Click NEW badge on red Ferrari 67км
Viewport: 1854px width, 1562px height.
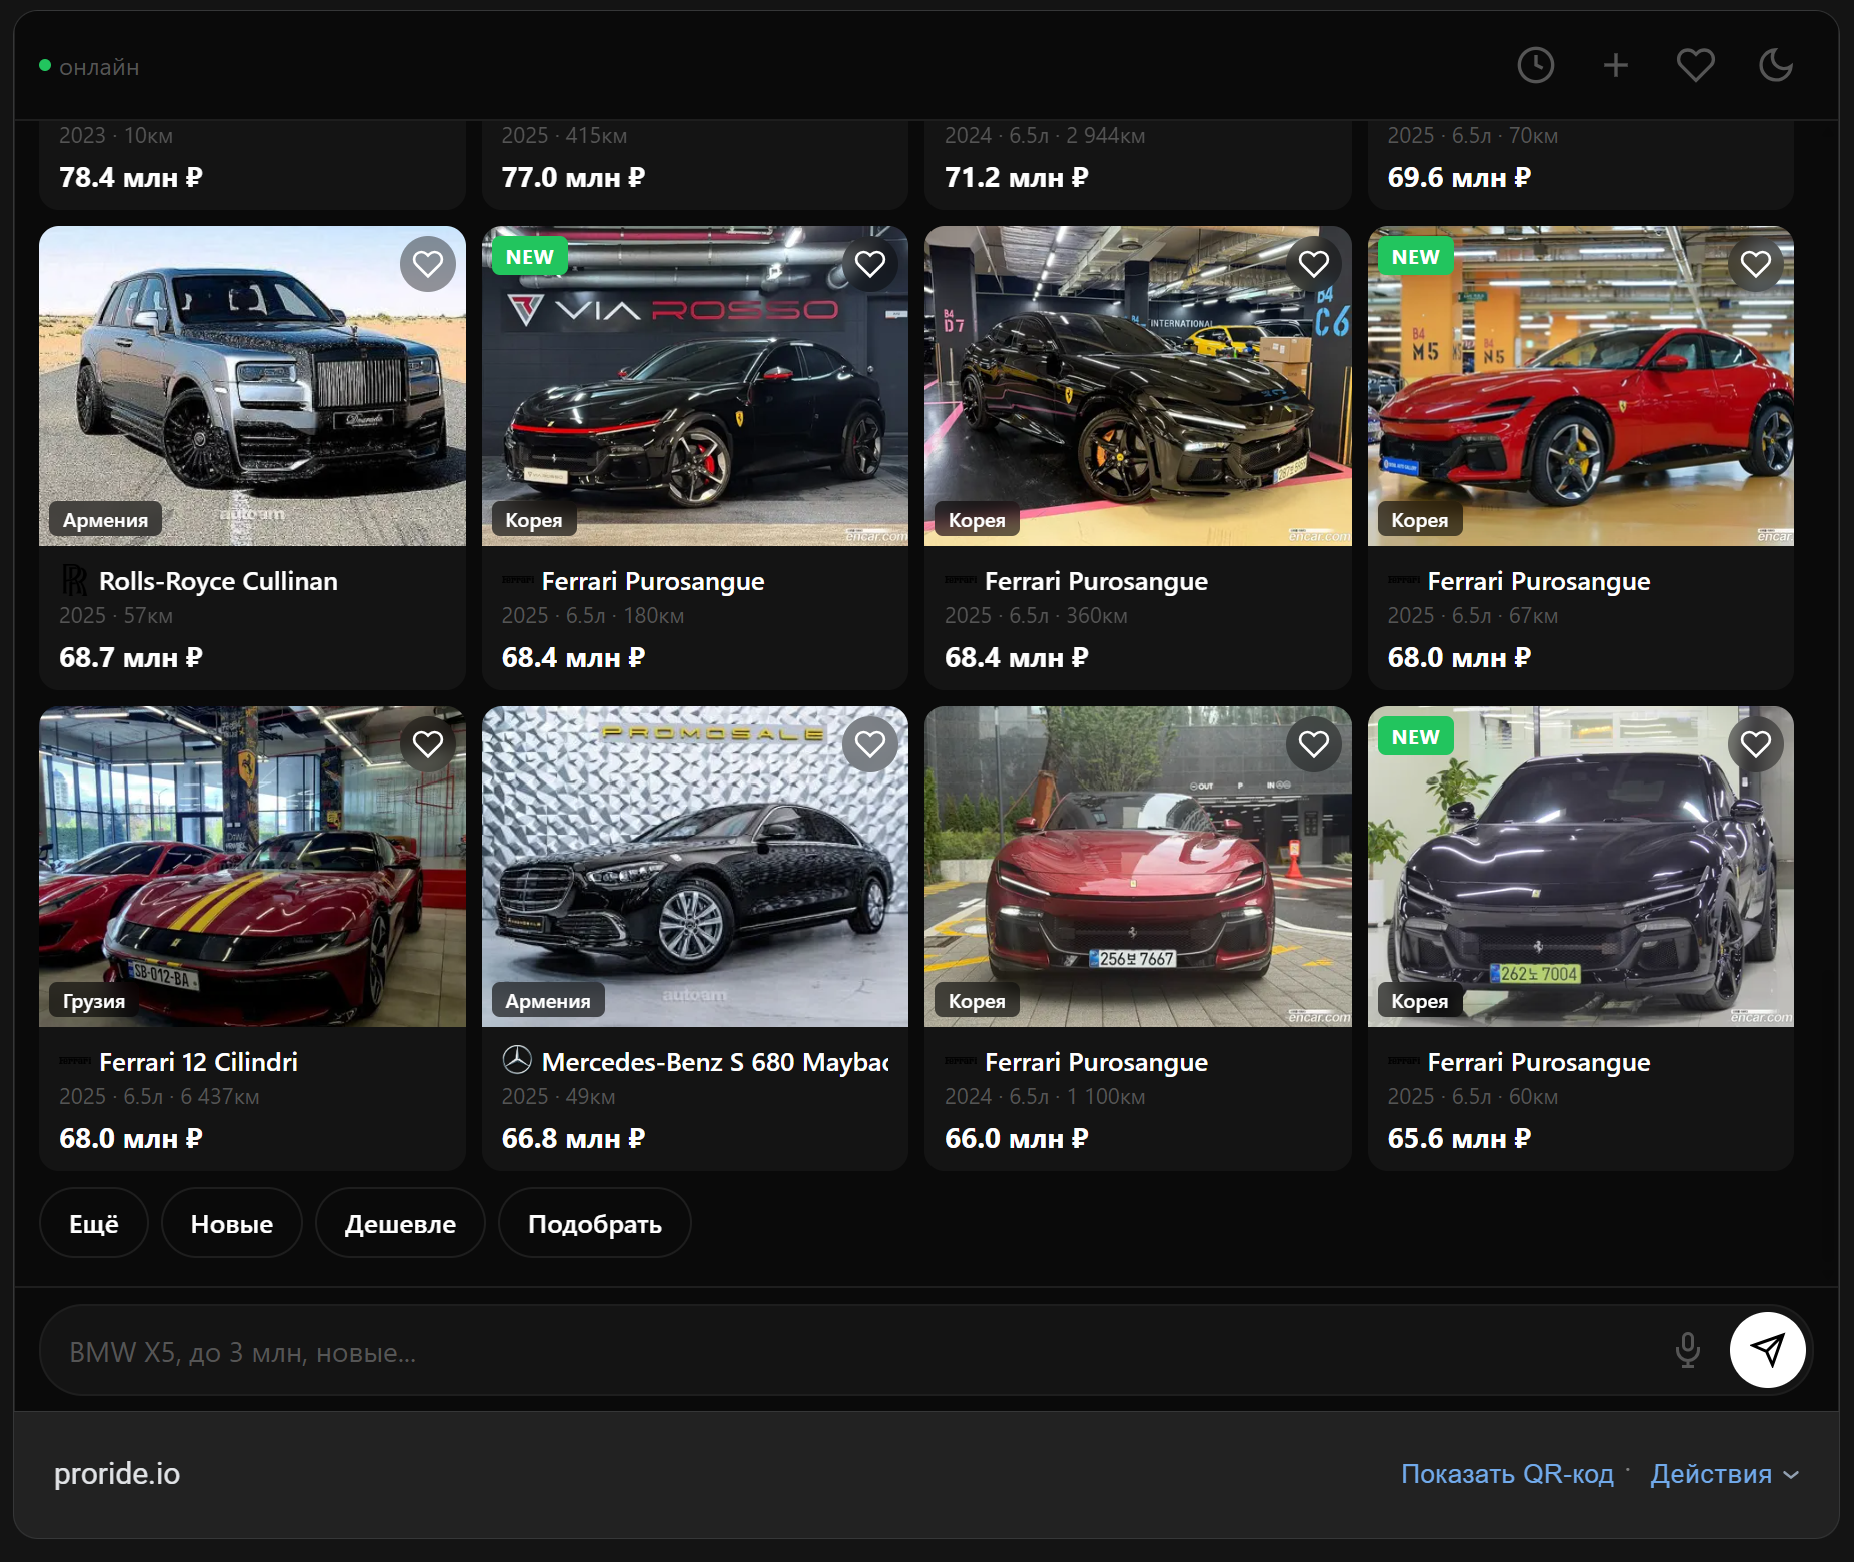click(x=1415, y=257)
